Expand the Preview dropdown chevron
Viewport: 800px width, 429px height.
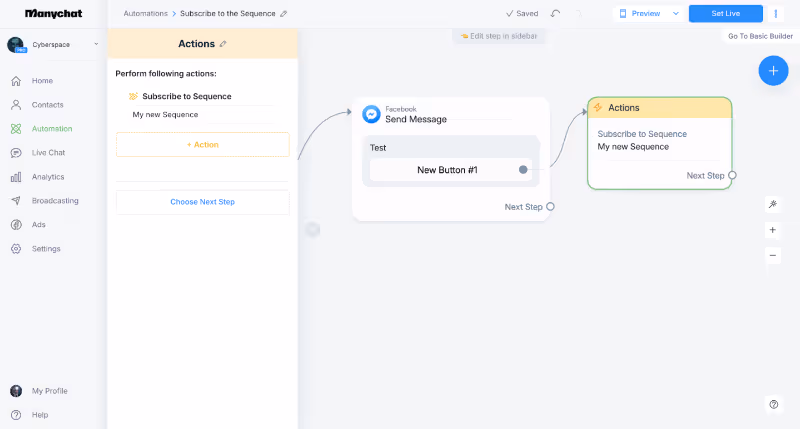pyautogui.click(x=676, y=14)
